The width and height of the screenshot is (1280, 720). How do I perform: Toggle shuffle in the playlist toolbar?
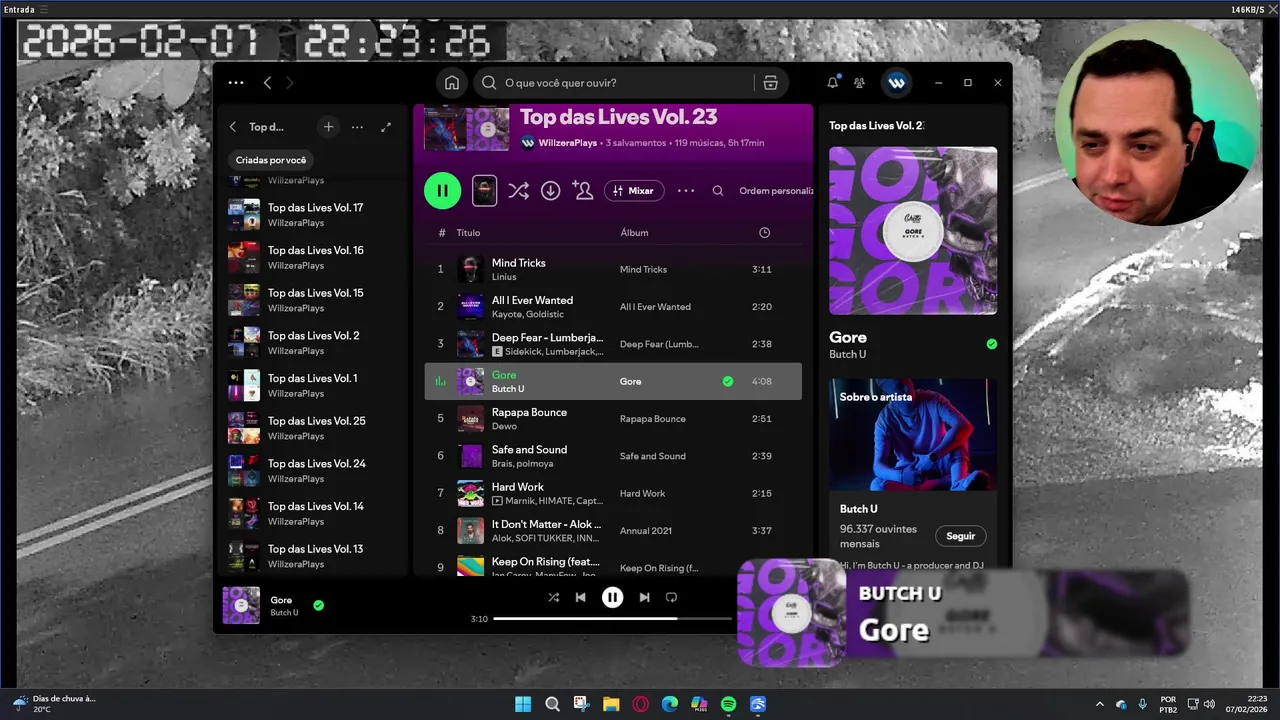[518, 190]
